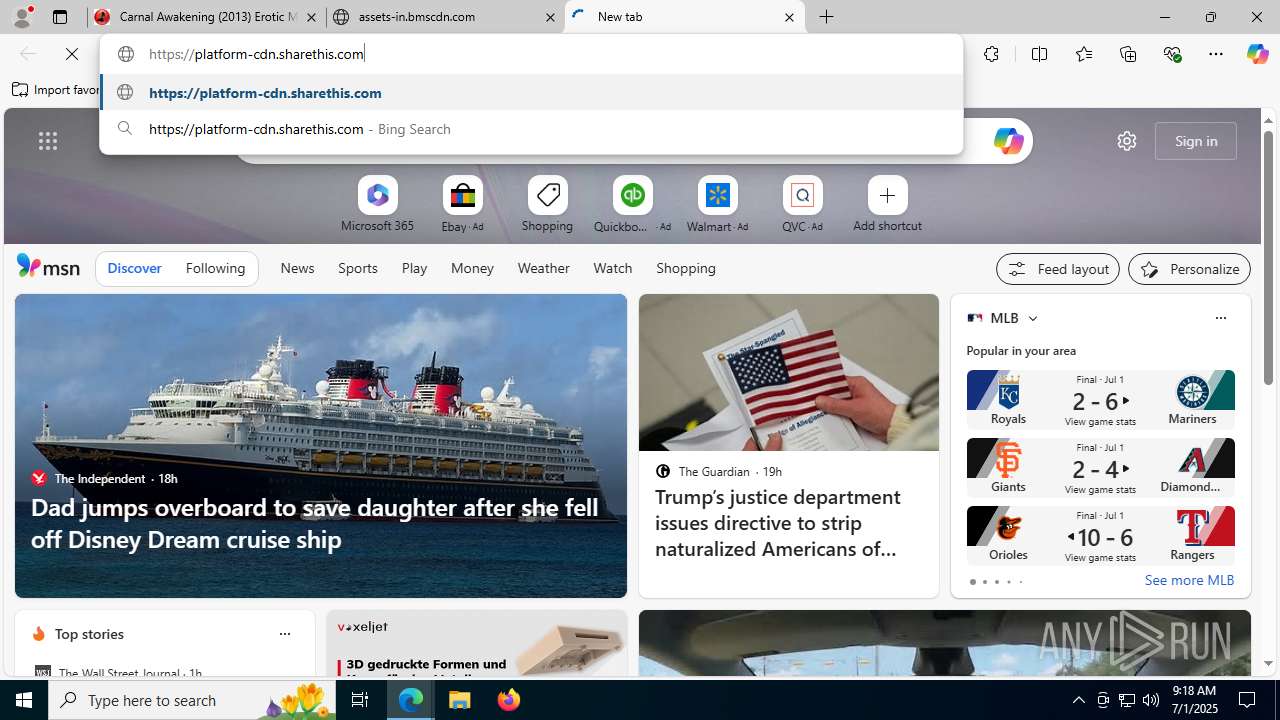Click the msn logo
The image size is (1280, 720).
[x=48, y=267]
